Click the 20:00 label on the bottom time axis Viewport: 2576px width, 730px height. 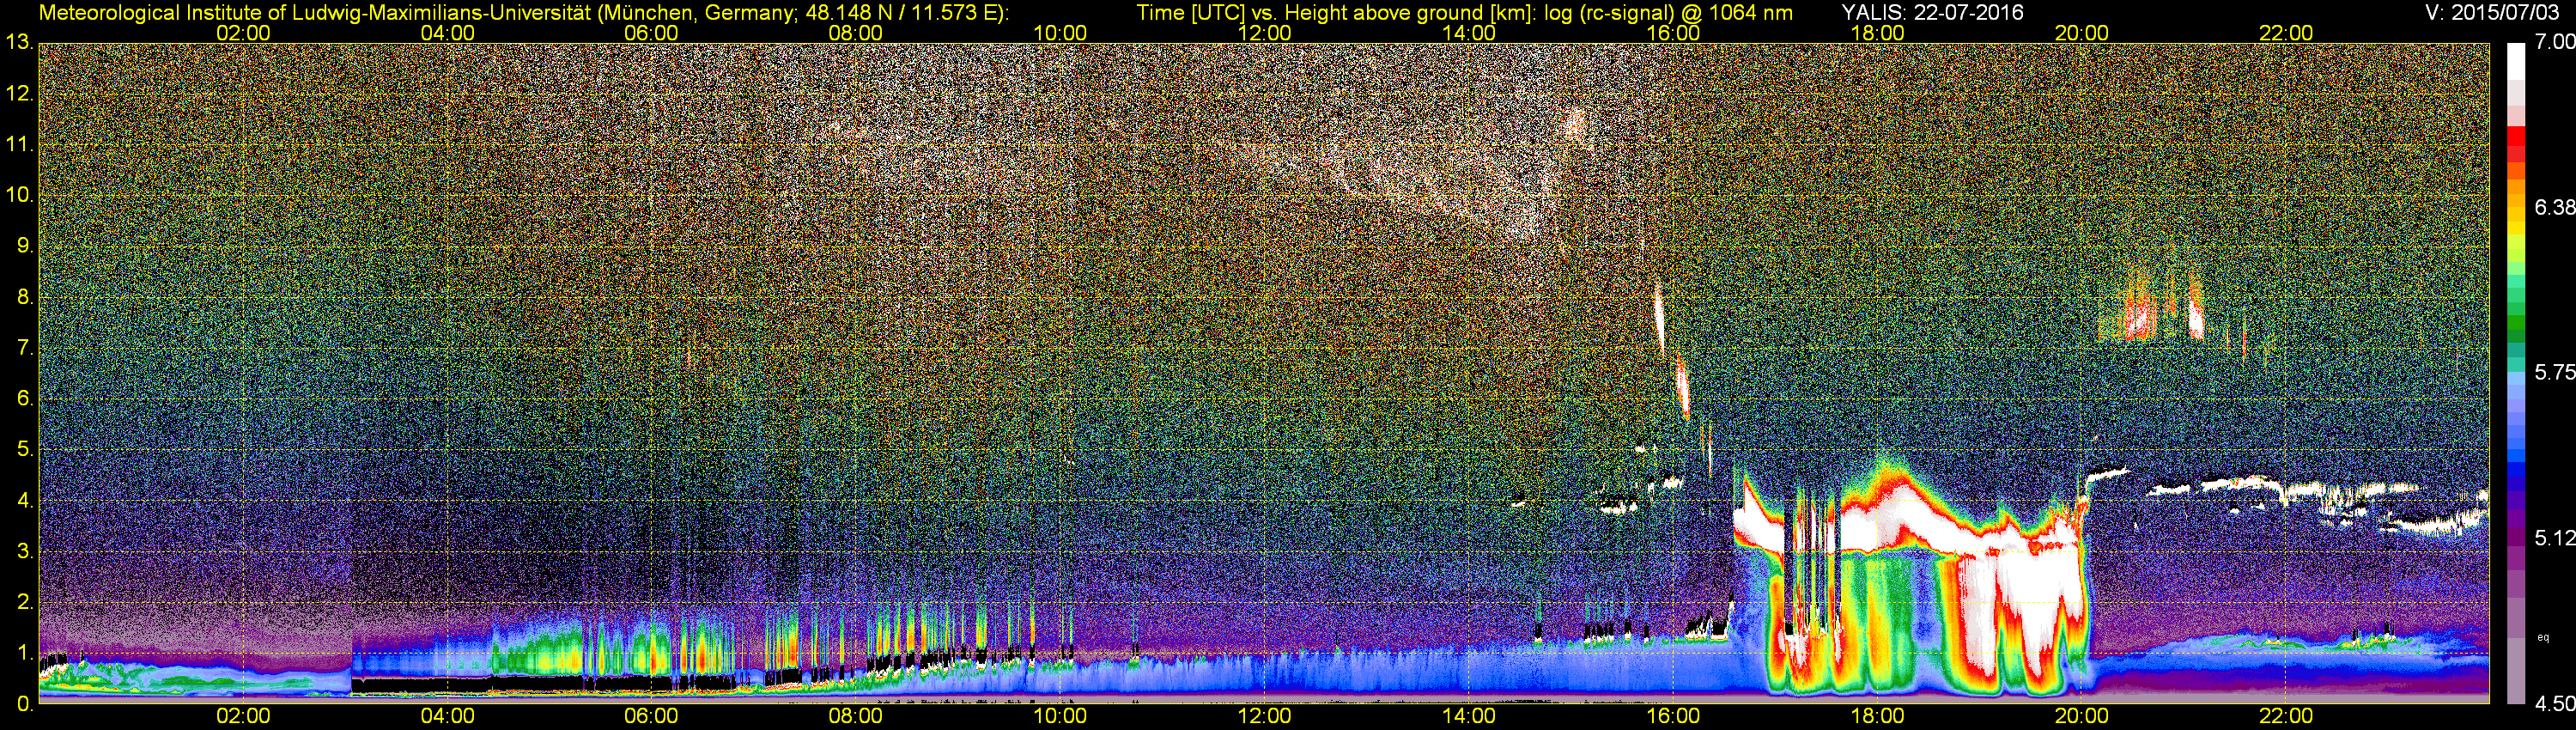coord(2082,717)
